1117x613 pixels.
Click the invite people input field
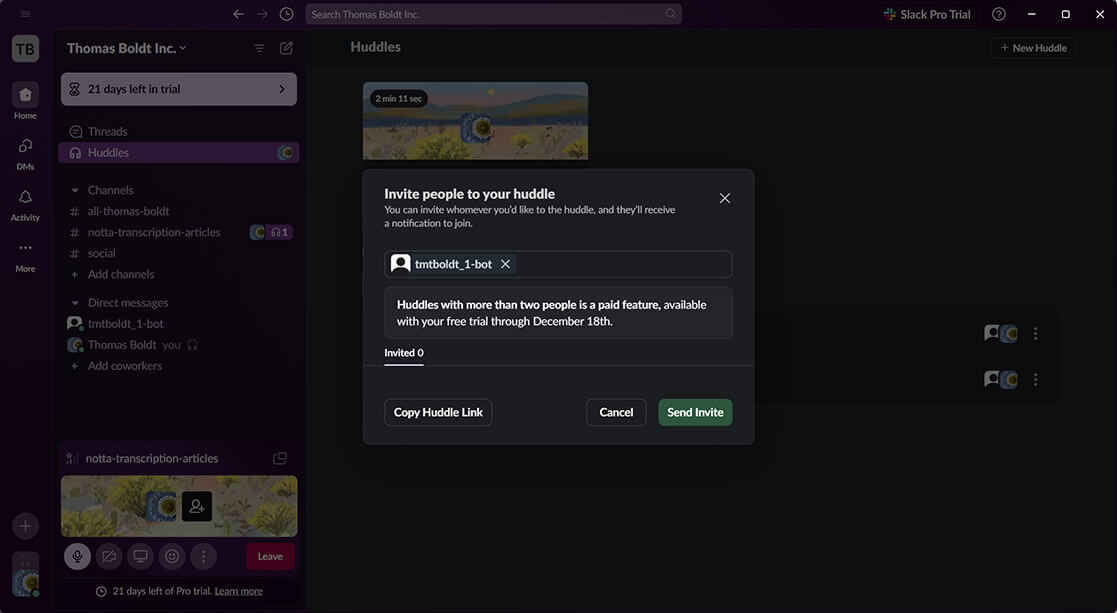(558, 264)
